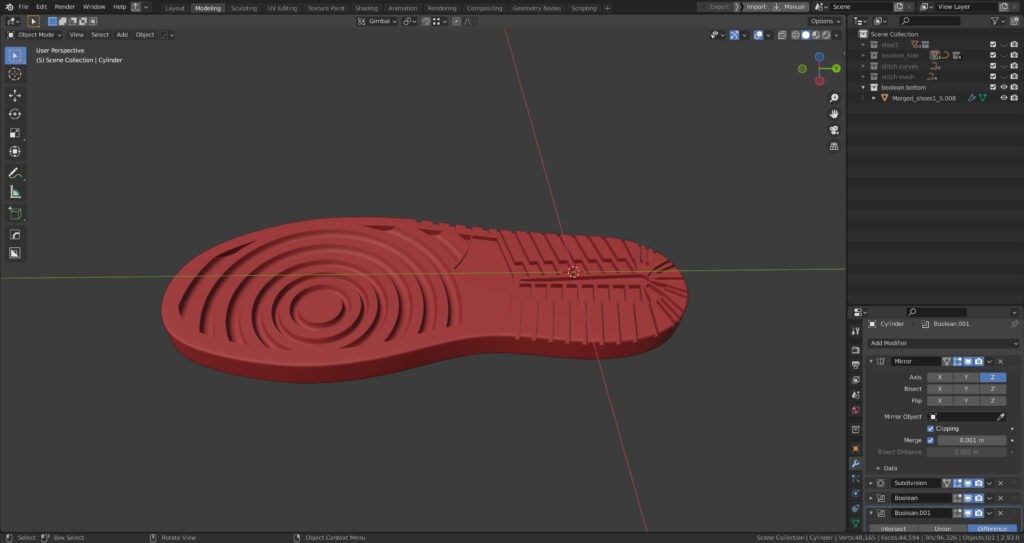This screenshot has width=1024, height=543.
Task: Switch perspective/orthographic grid icon
Action: [x=834, y=146]
